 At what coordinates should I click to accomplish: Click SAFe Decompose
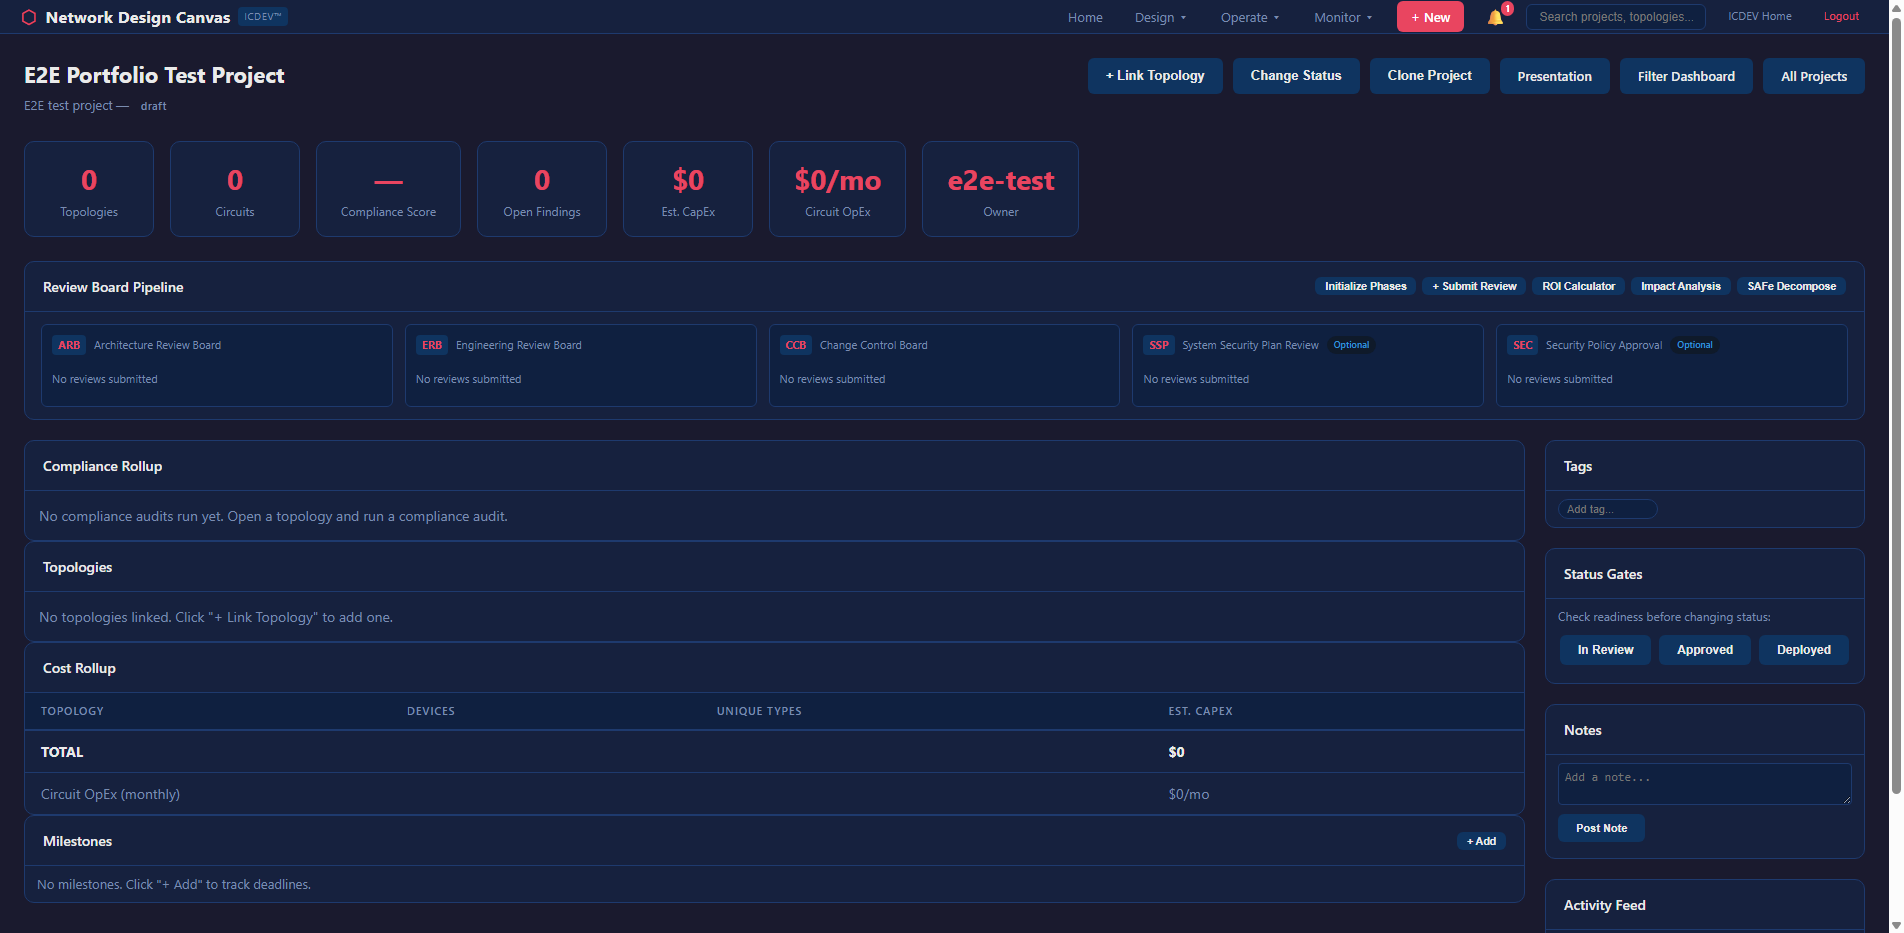click(x=1791, y=286)
